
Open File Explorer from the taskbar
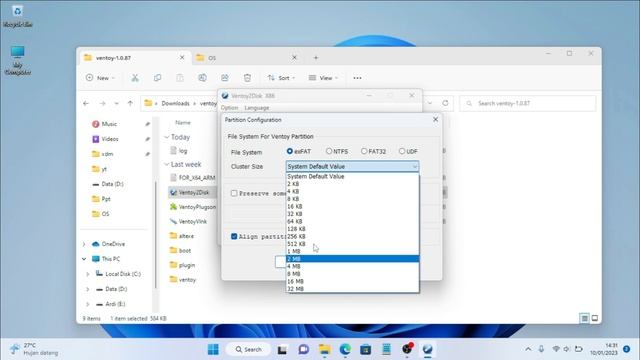pyautogui.click(x=324, y=349)
